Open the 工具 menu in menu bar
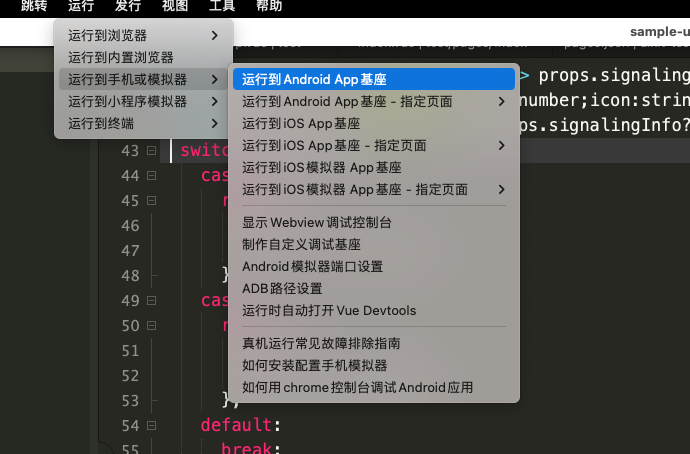 tap(222, 6)
